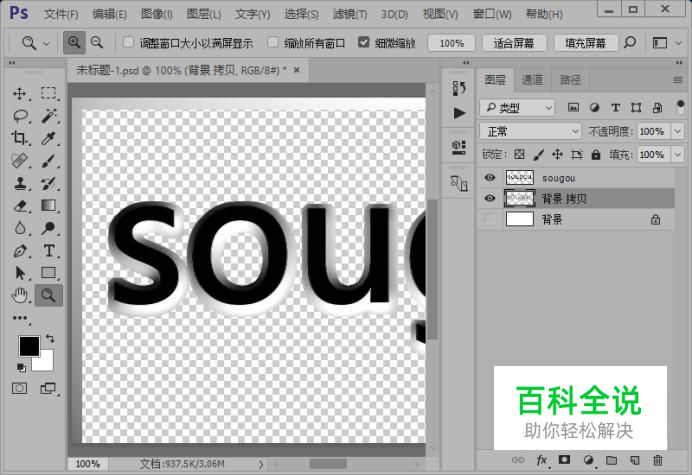Add a layer mask
Viewport: 692px width, 475px height.
[x=564, y=460]
